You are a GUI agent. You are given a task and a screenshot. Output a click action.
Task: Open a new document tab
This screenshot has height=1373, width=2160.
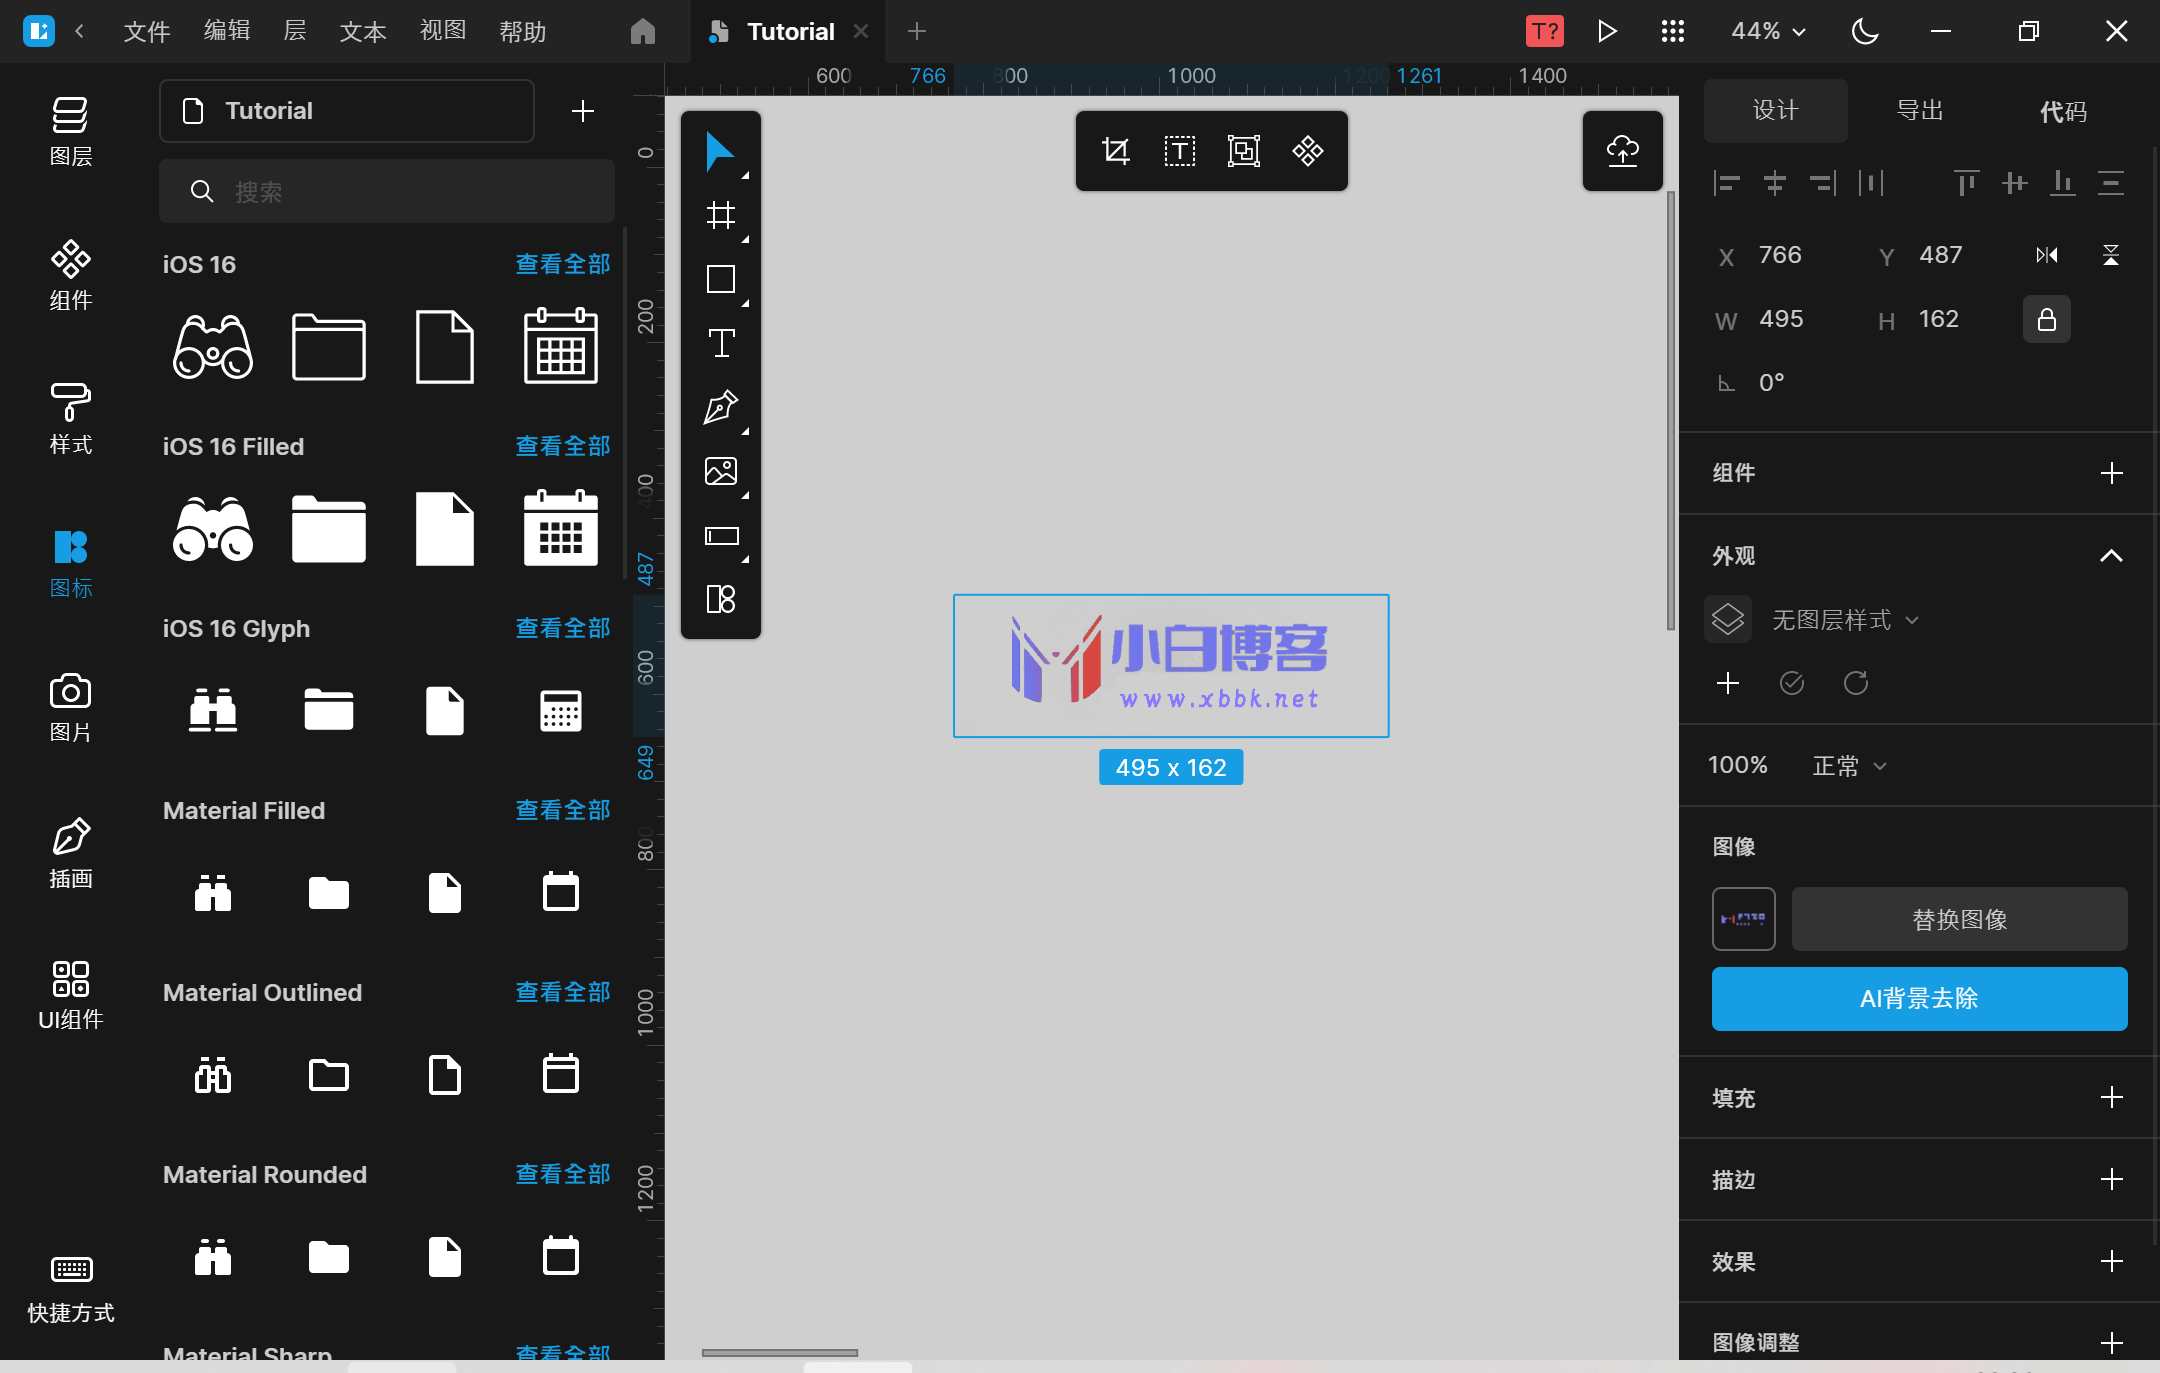pyautogui.click(x=916, y=31)
